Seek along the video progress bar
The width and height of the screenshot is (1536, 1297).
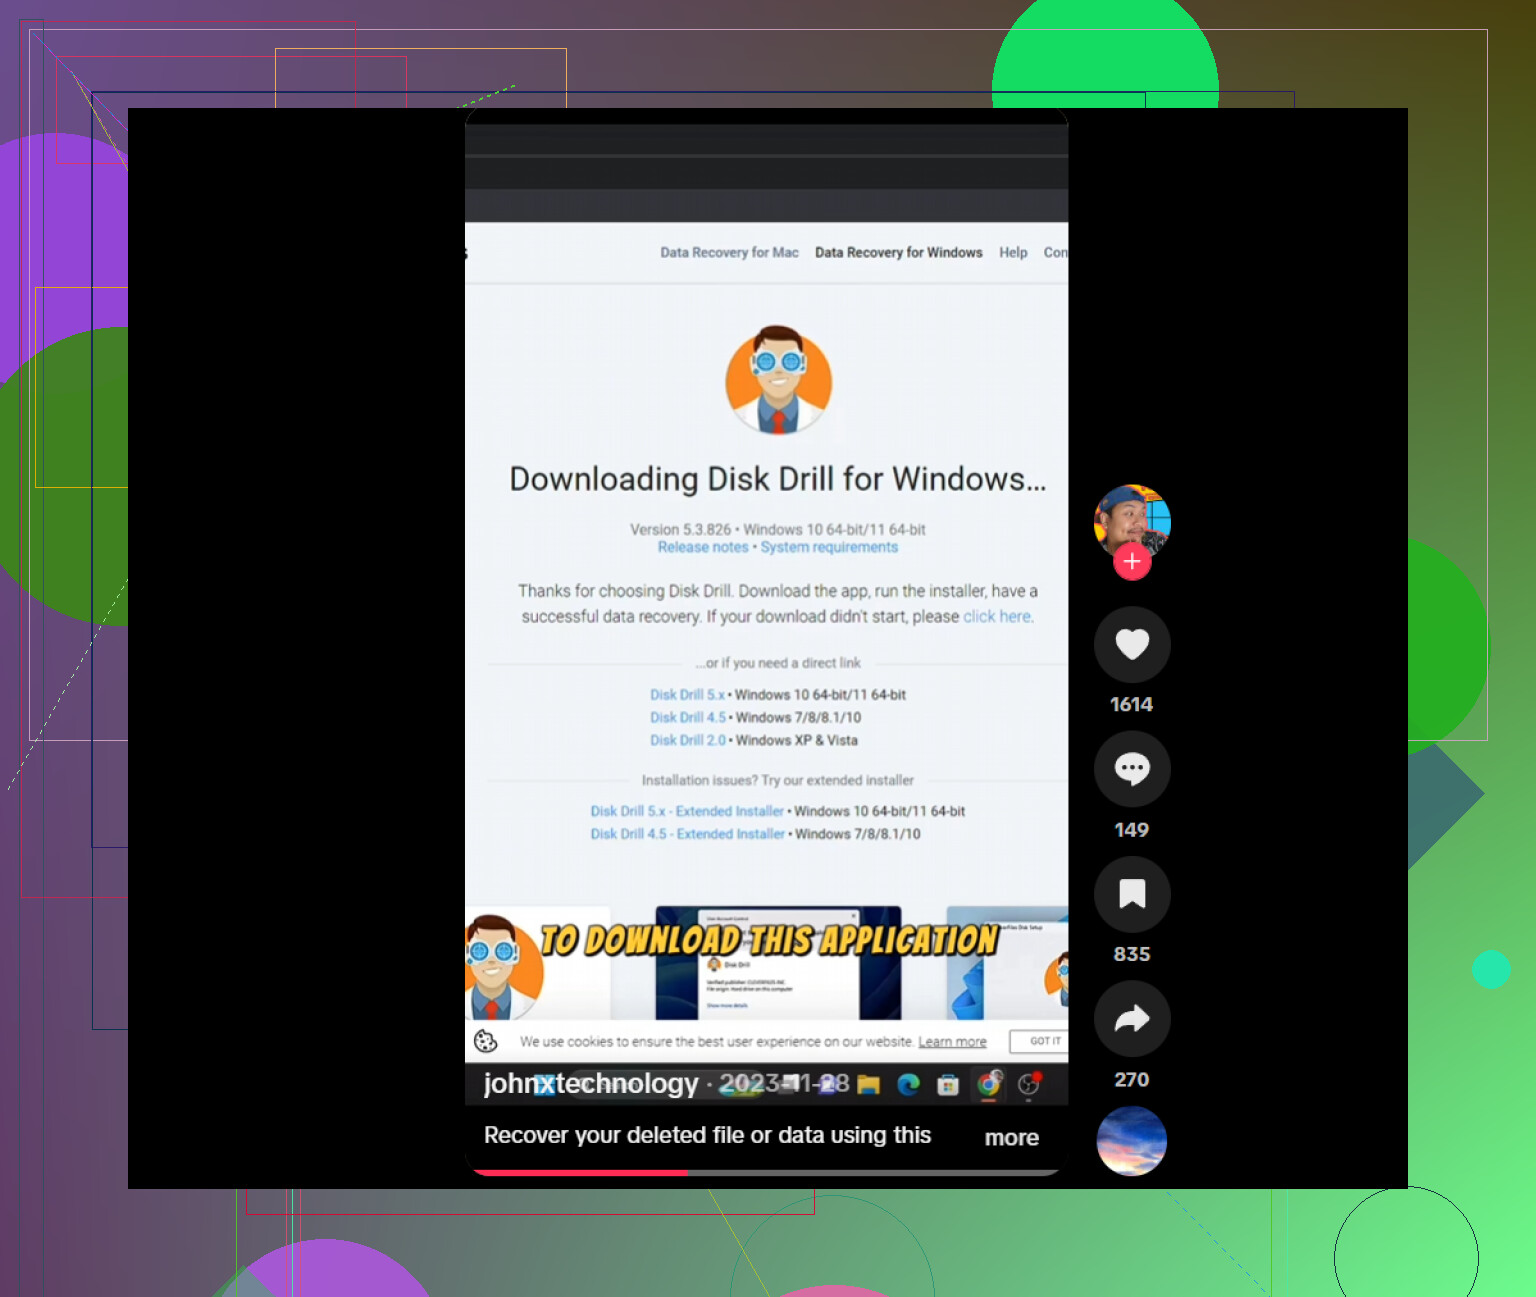pyautogui.click(x=766, y=1172)
